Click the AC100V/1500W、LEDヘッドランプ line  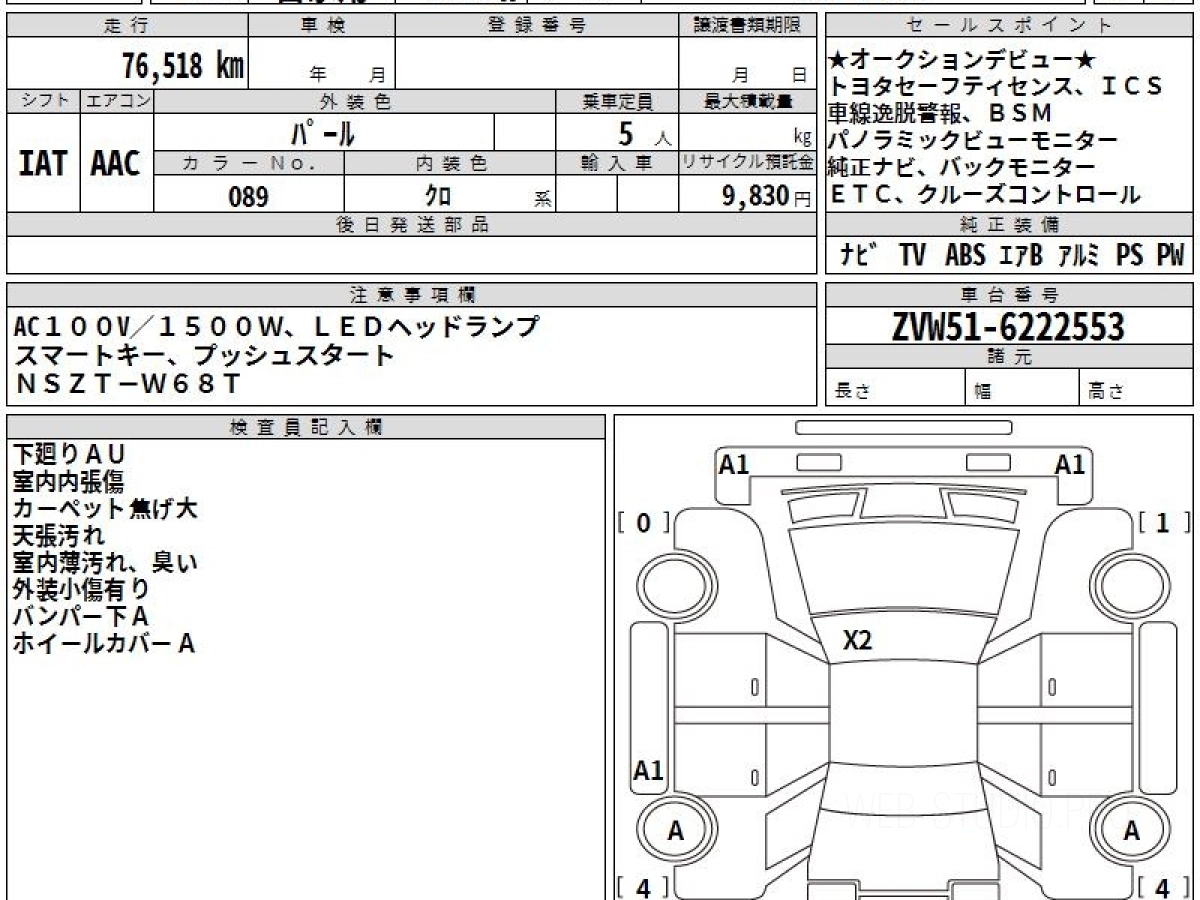(x=277, y=327)
